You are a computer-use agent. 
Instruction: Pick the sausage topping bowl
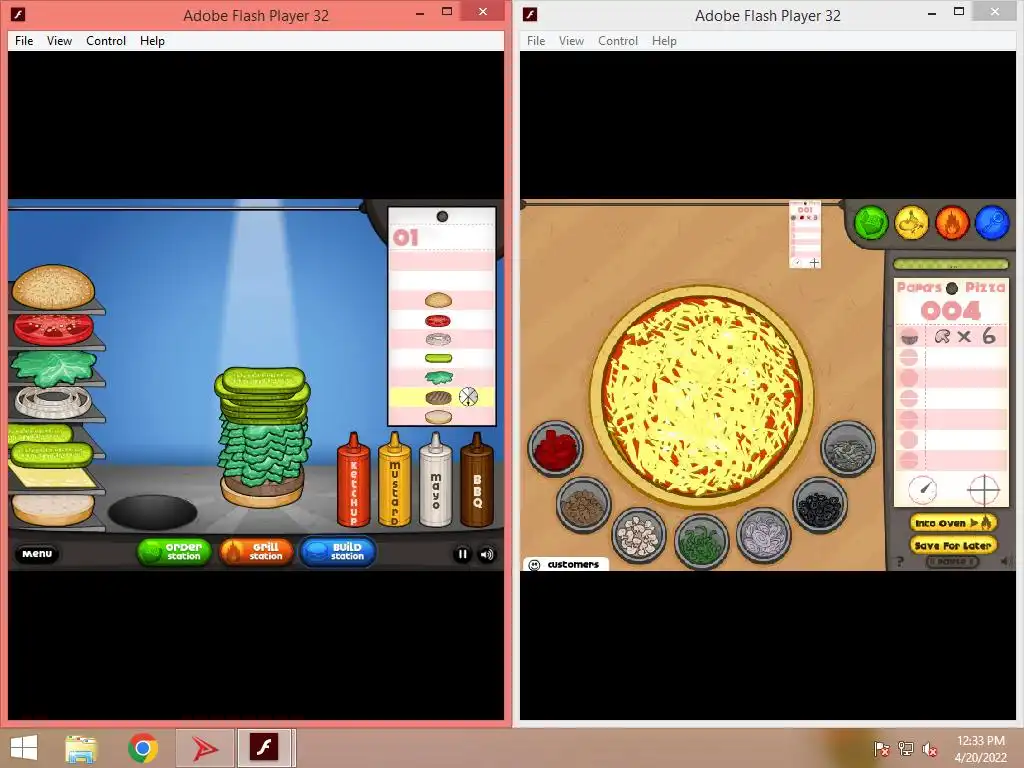(x=583, y=504)
